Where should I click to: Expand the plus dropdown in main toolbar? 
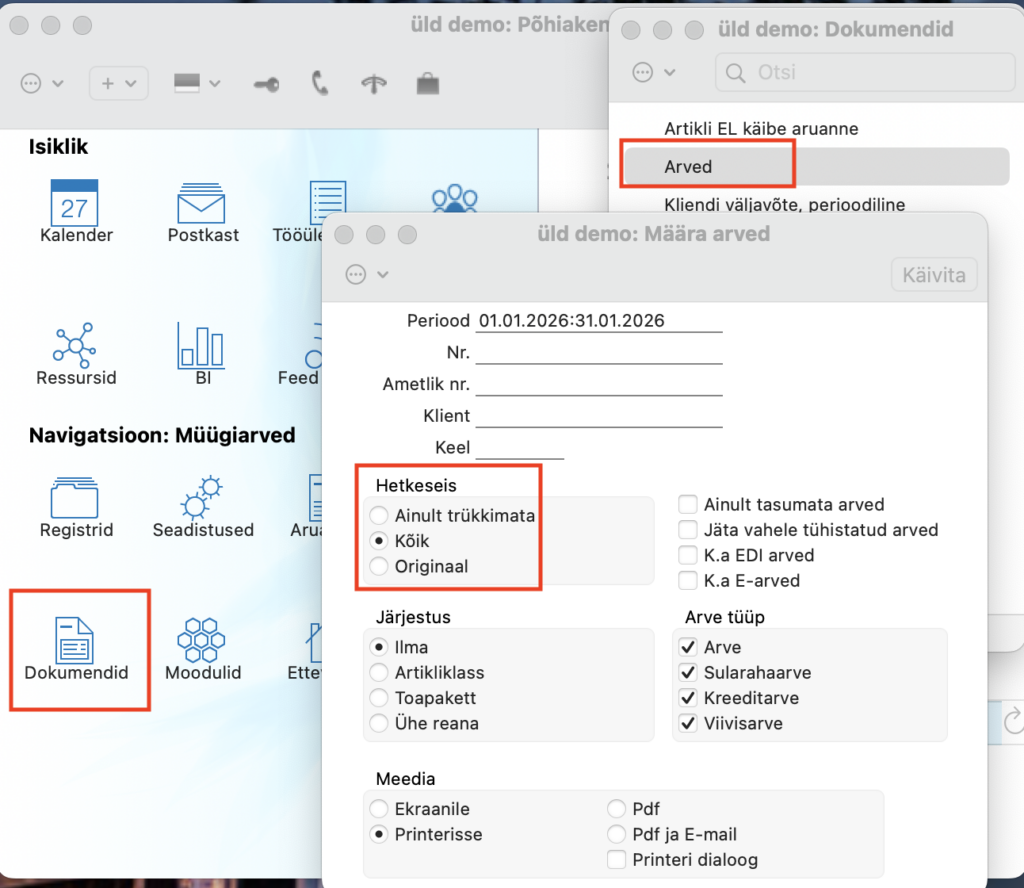pos(118,84)
